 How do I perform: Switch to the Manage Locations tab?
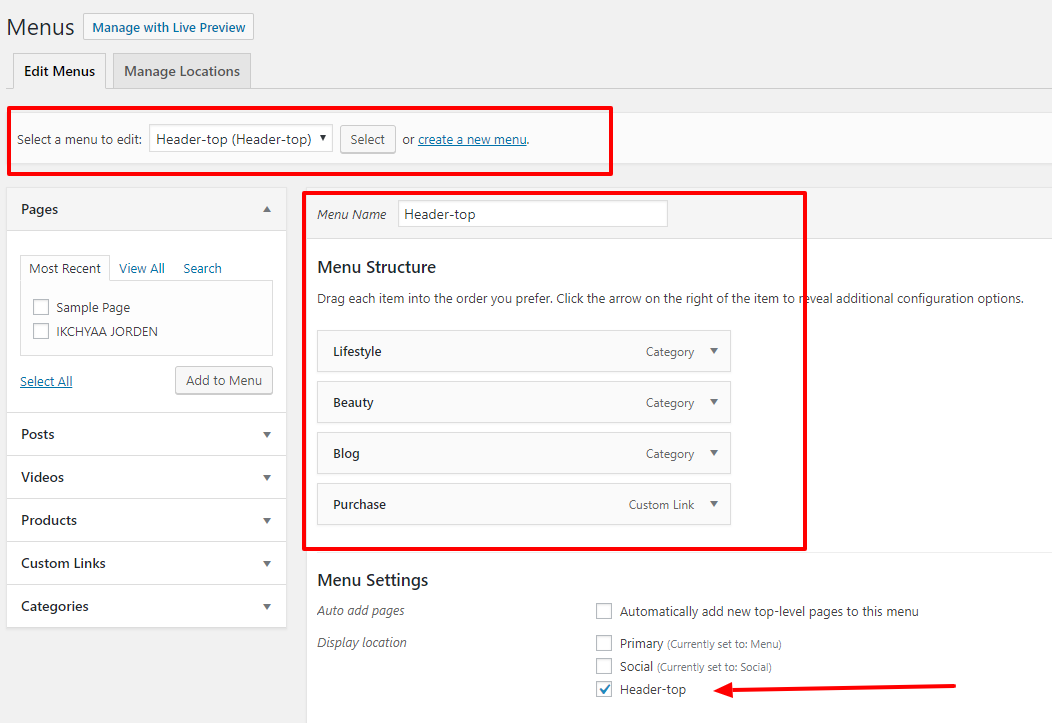[x=182, y=71]
